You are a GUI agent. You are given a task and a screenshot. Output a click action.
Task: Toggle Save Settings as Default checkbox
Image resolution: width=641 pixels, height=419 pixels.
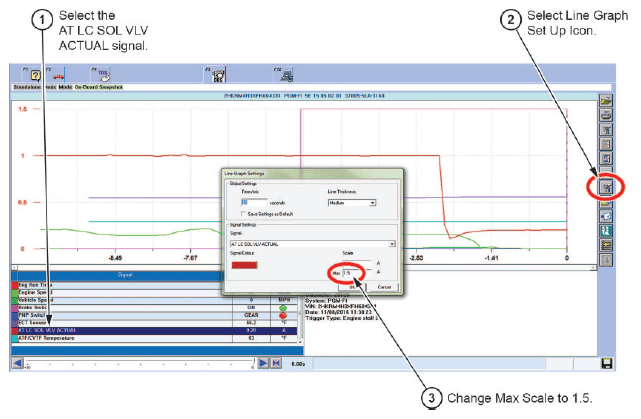pyautogui.click(x=244, y=214)
